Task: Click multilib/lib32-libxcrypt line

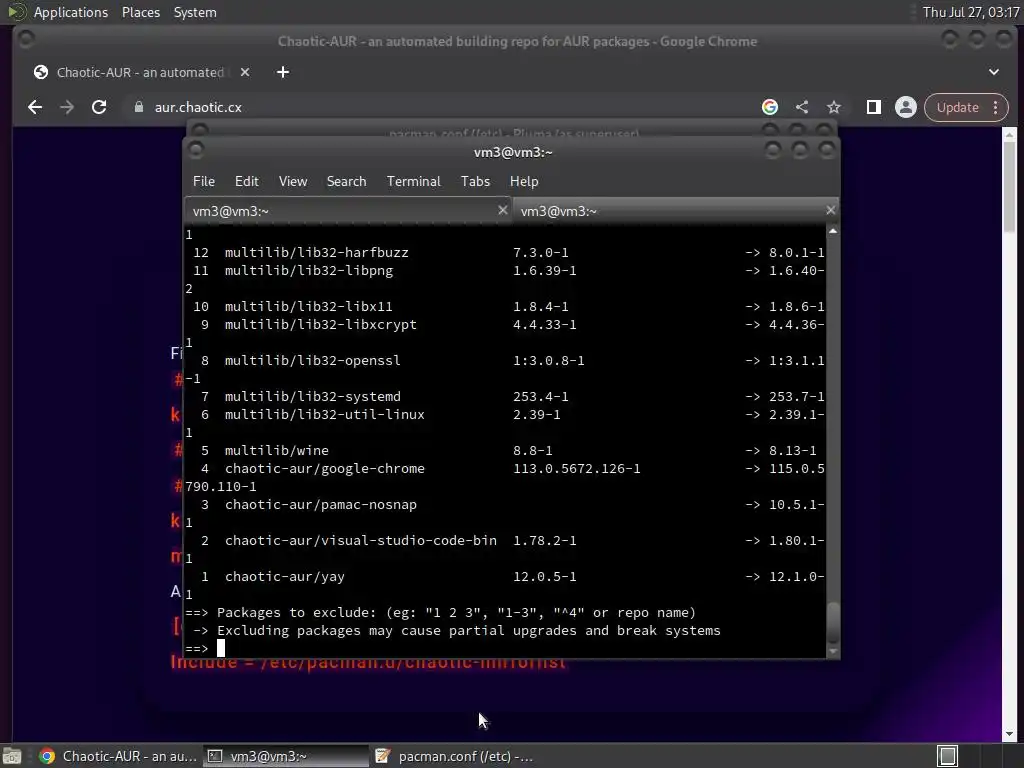Action: pos(505,325)
